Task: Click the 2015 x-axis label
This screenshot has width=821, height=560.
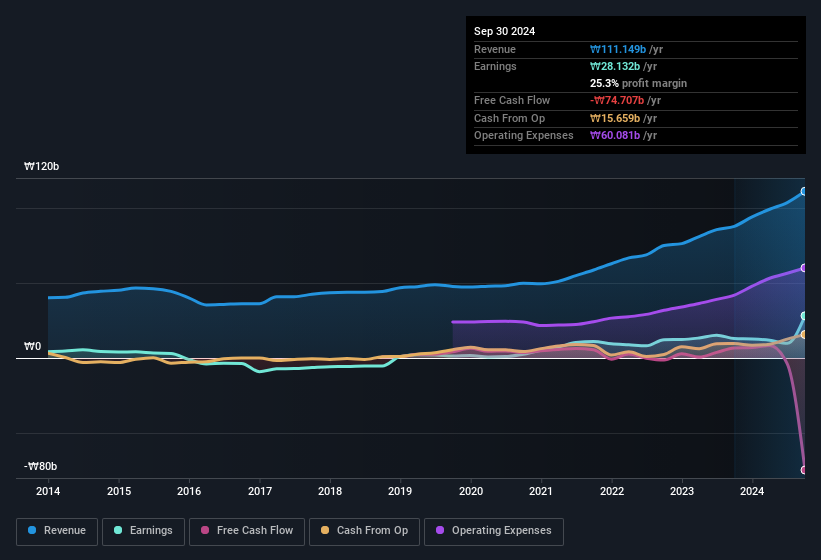Action: coord(119,491)
